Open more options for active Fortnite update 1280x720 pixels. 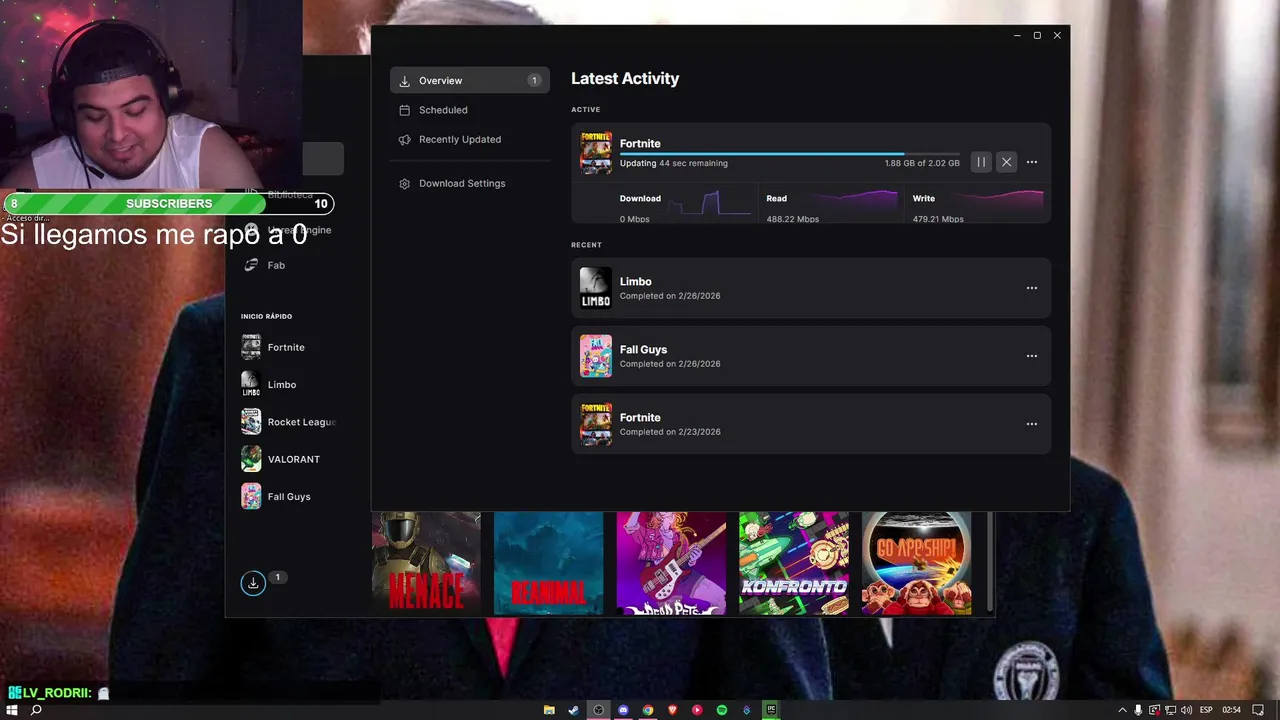(1032, 162)
